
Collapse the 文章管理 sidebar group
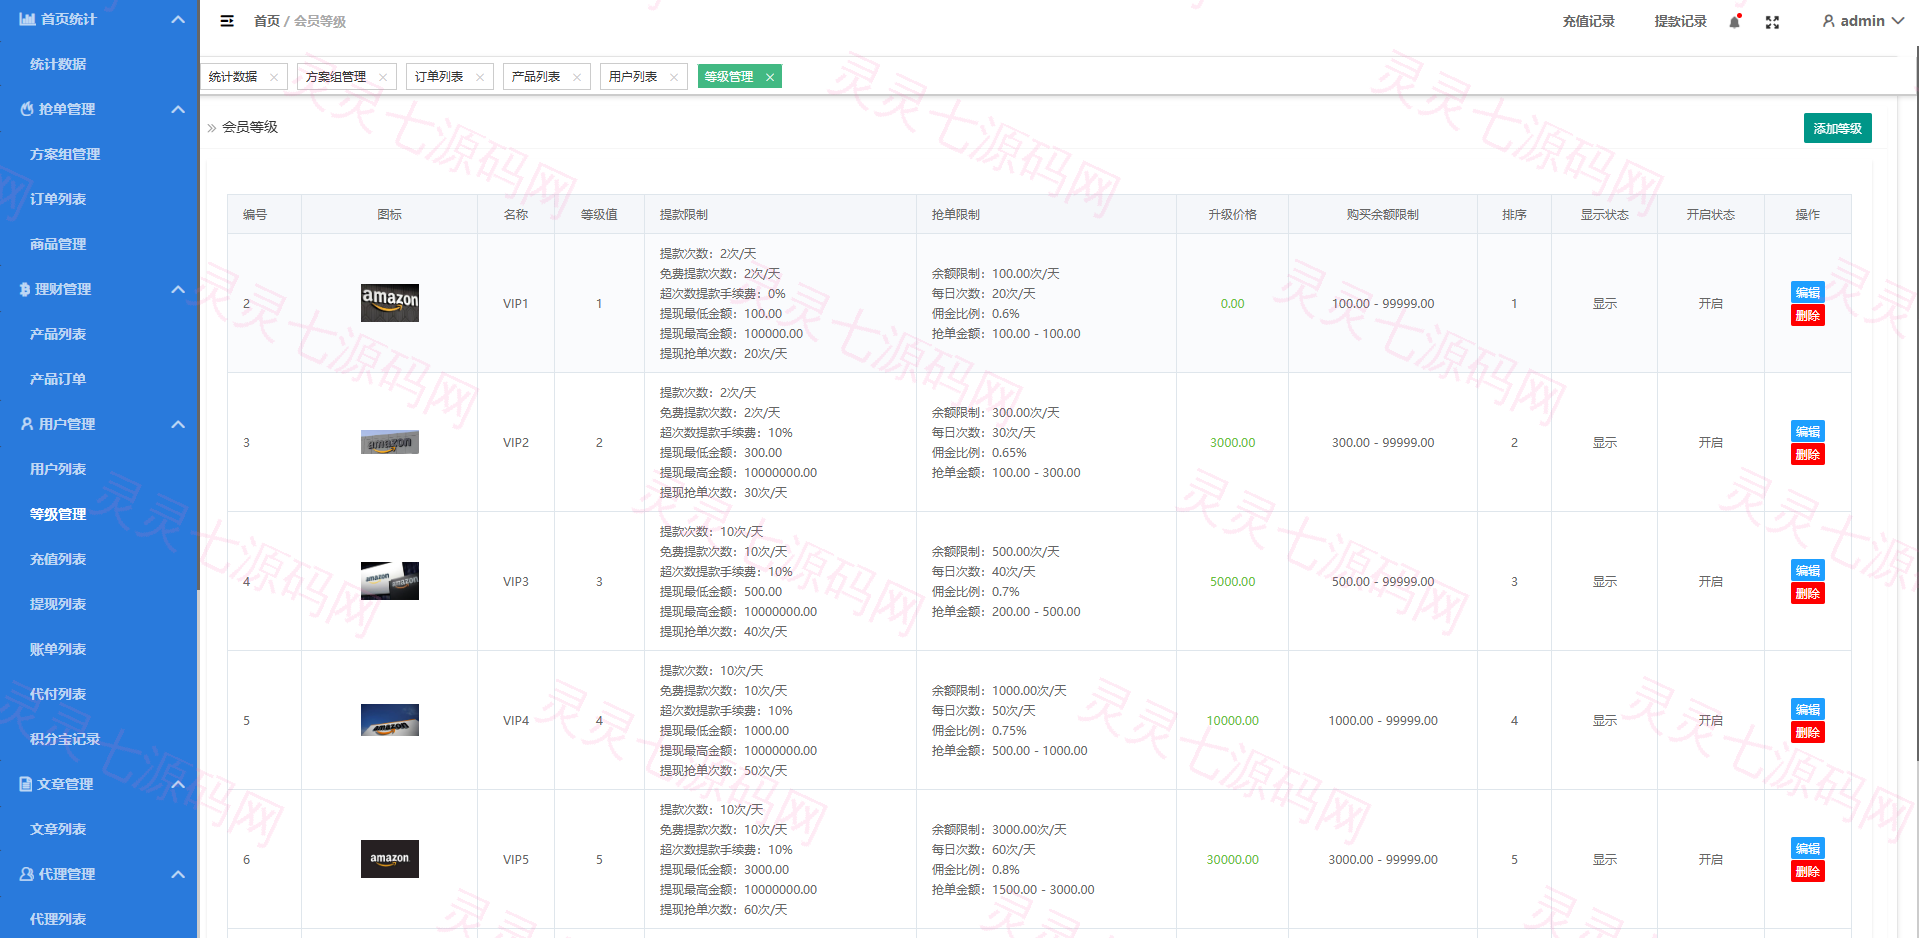[x=178, y=784]
